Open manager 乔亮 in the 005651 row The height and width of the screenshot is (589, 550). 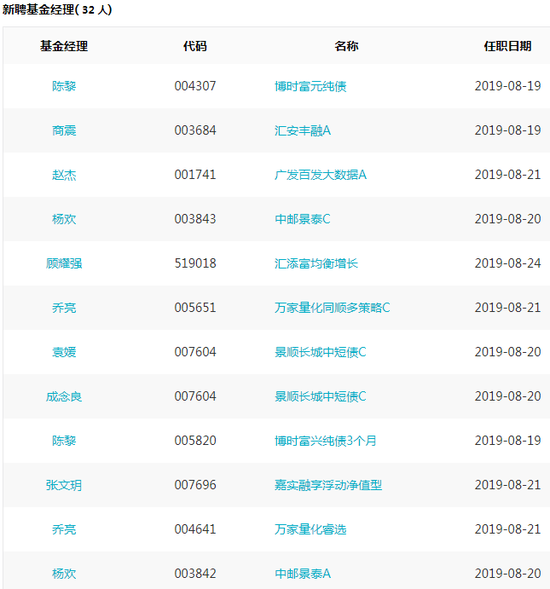pyautogui.click(x=64, y=308)
